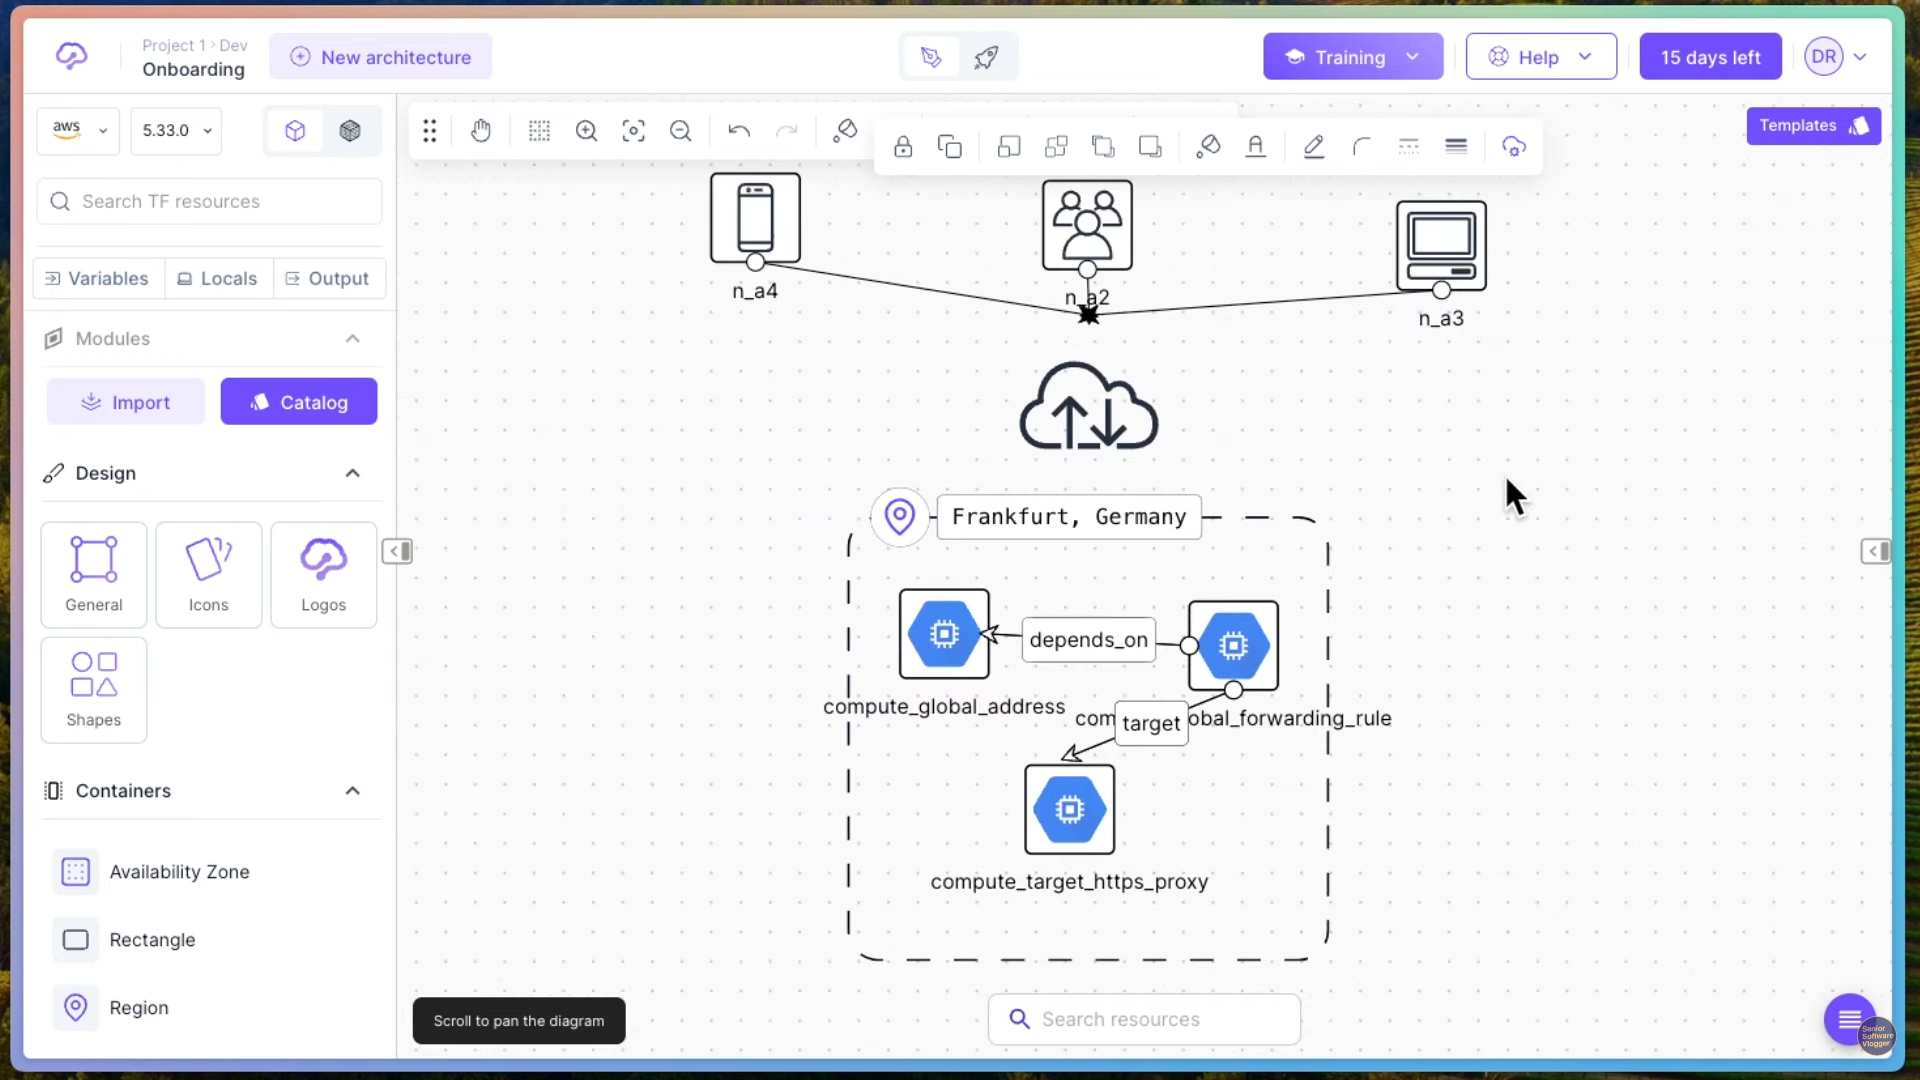This screenshot has height=1080, width=1920.
Task: Click the Import modules button
Action: [x=126, y=402]
